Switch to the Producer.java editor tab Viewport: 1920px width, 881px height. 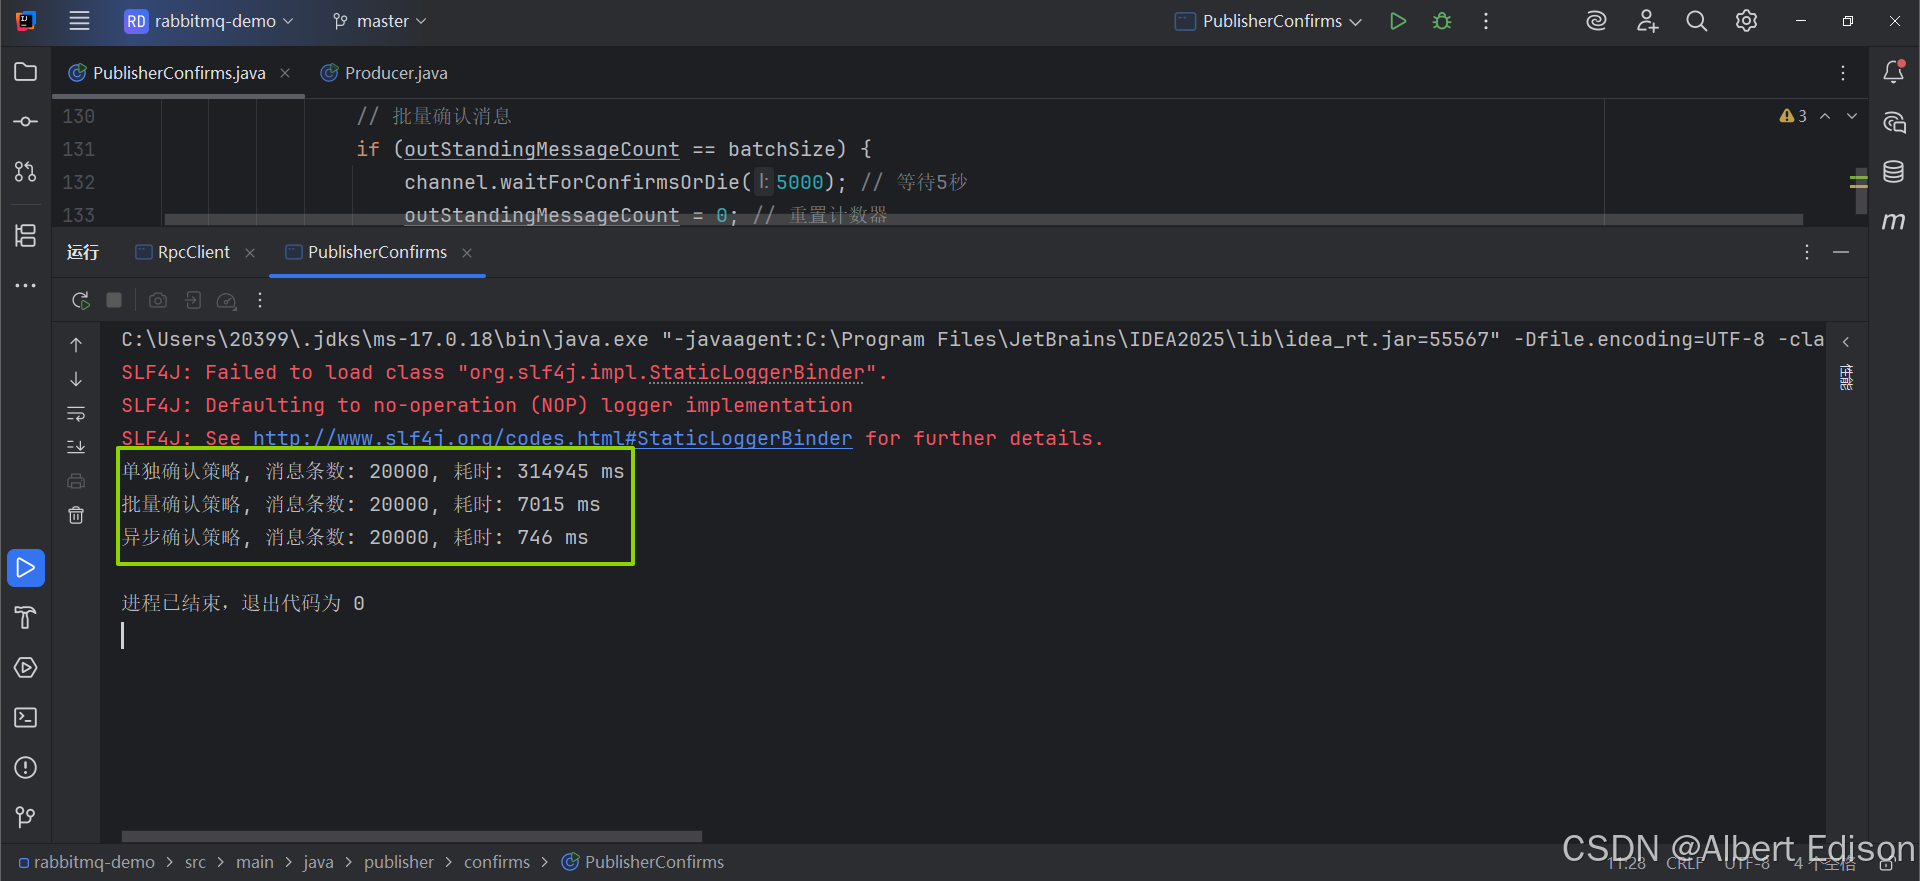click(x=384, y=73)
